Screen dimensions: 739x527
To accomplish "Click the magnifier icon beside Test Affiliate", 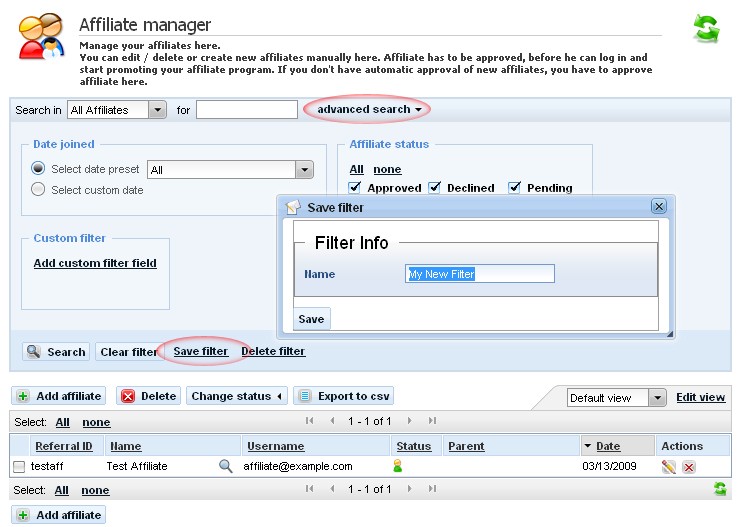I will (225, 466).
